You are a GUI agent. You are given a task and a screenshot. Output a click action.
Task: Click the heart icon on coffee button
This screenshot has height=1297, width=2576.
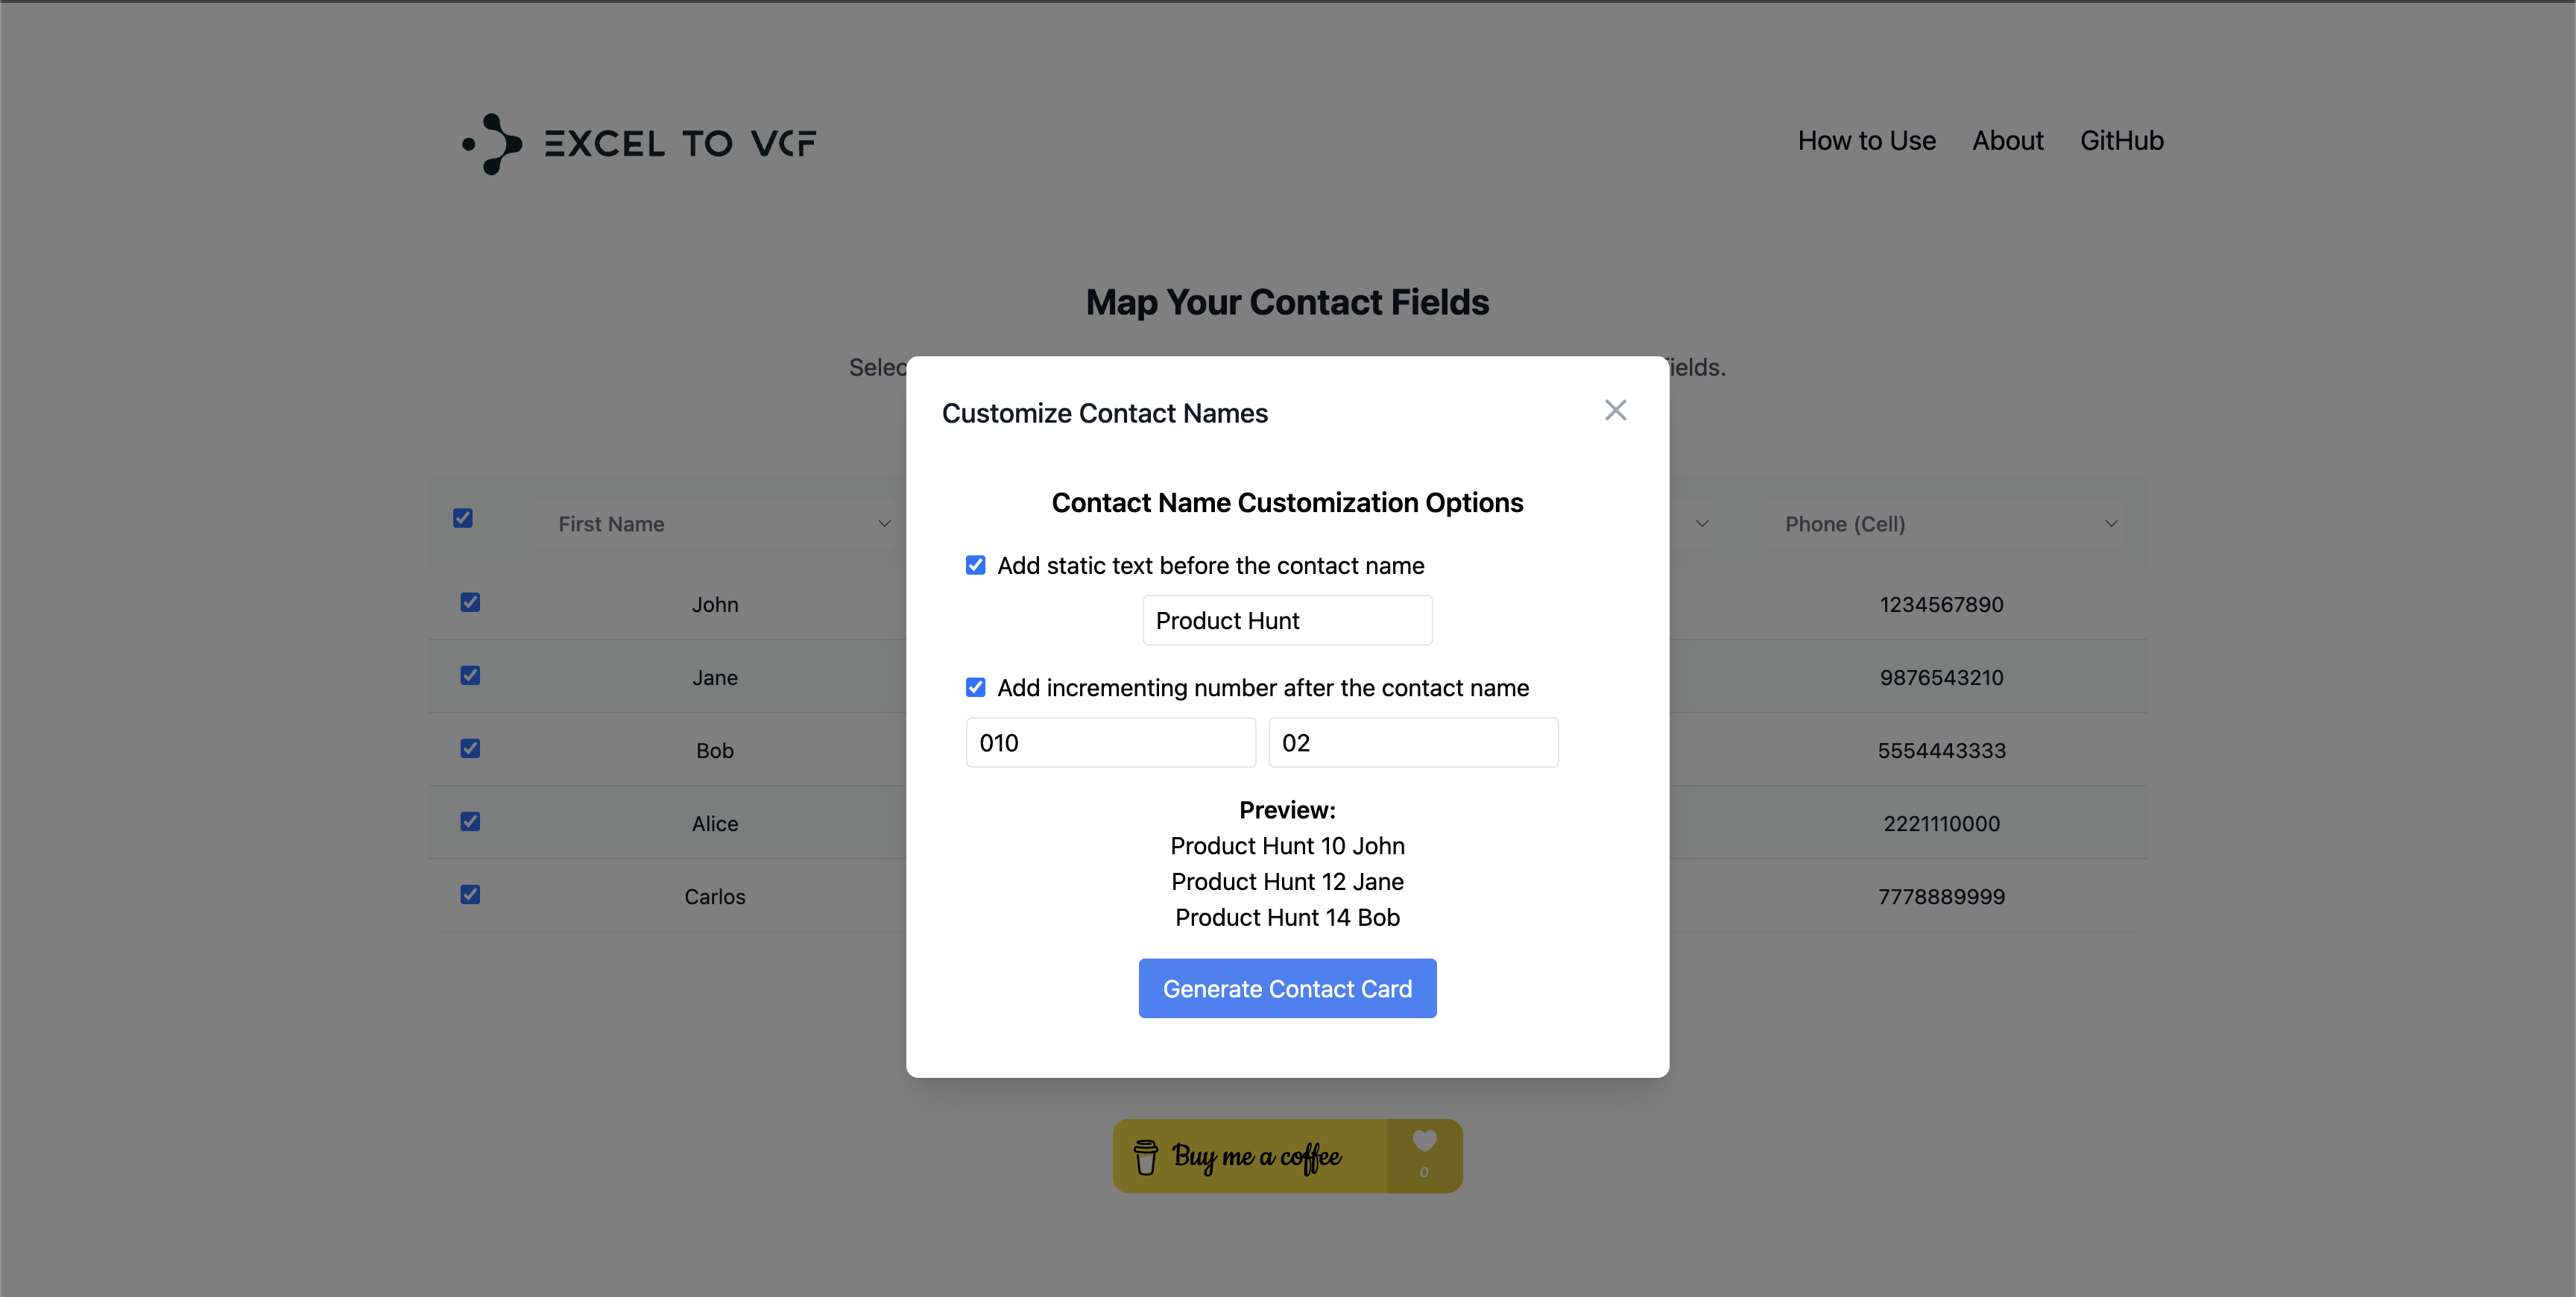point(1424,1141)
